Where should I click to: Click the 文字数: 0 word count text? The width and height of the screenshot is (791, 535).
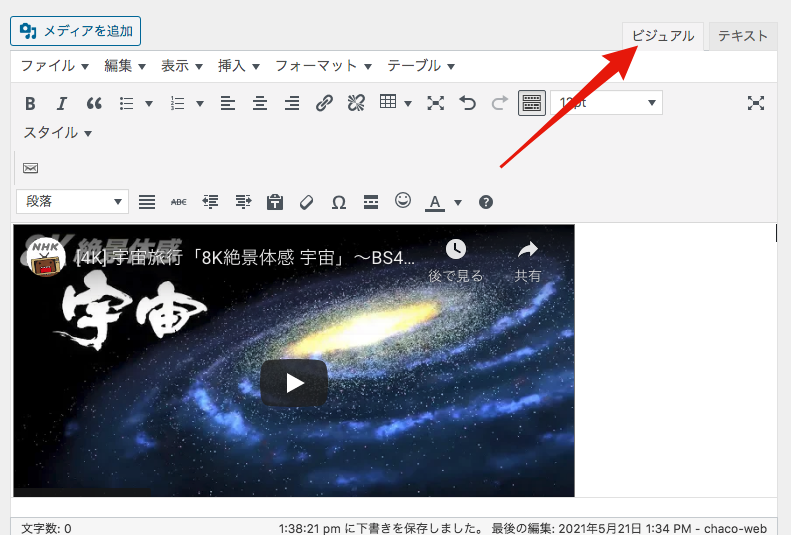tap(46, 528)
